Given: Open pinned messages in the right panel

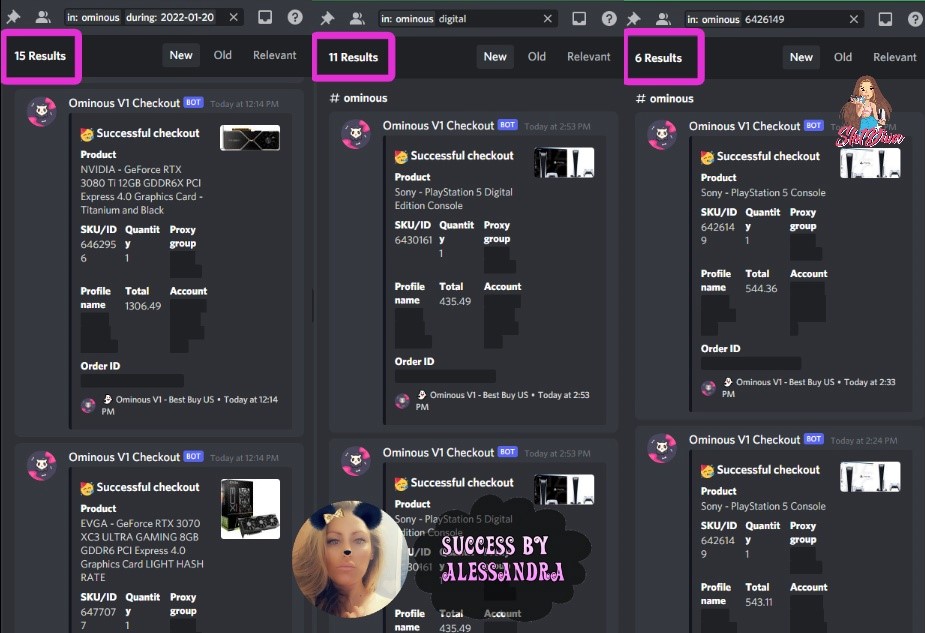Looking at the screenshot, I should click(633, 19).
